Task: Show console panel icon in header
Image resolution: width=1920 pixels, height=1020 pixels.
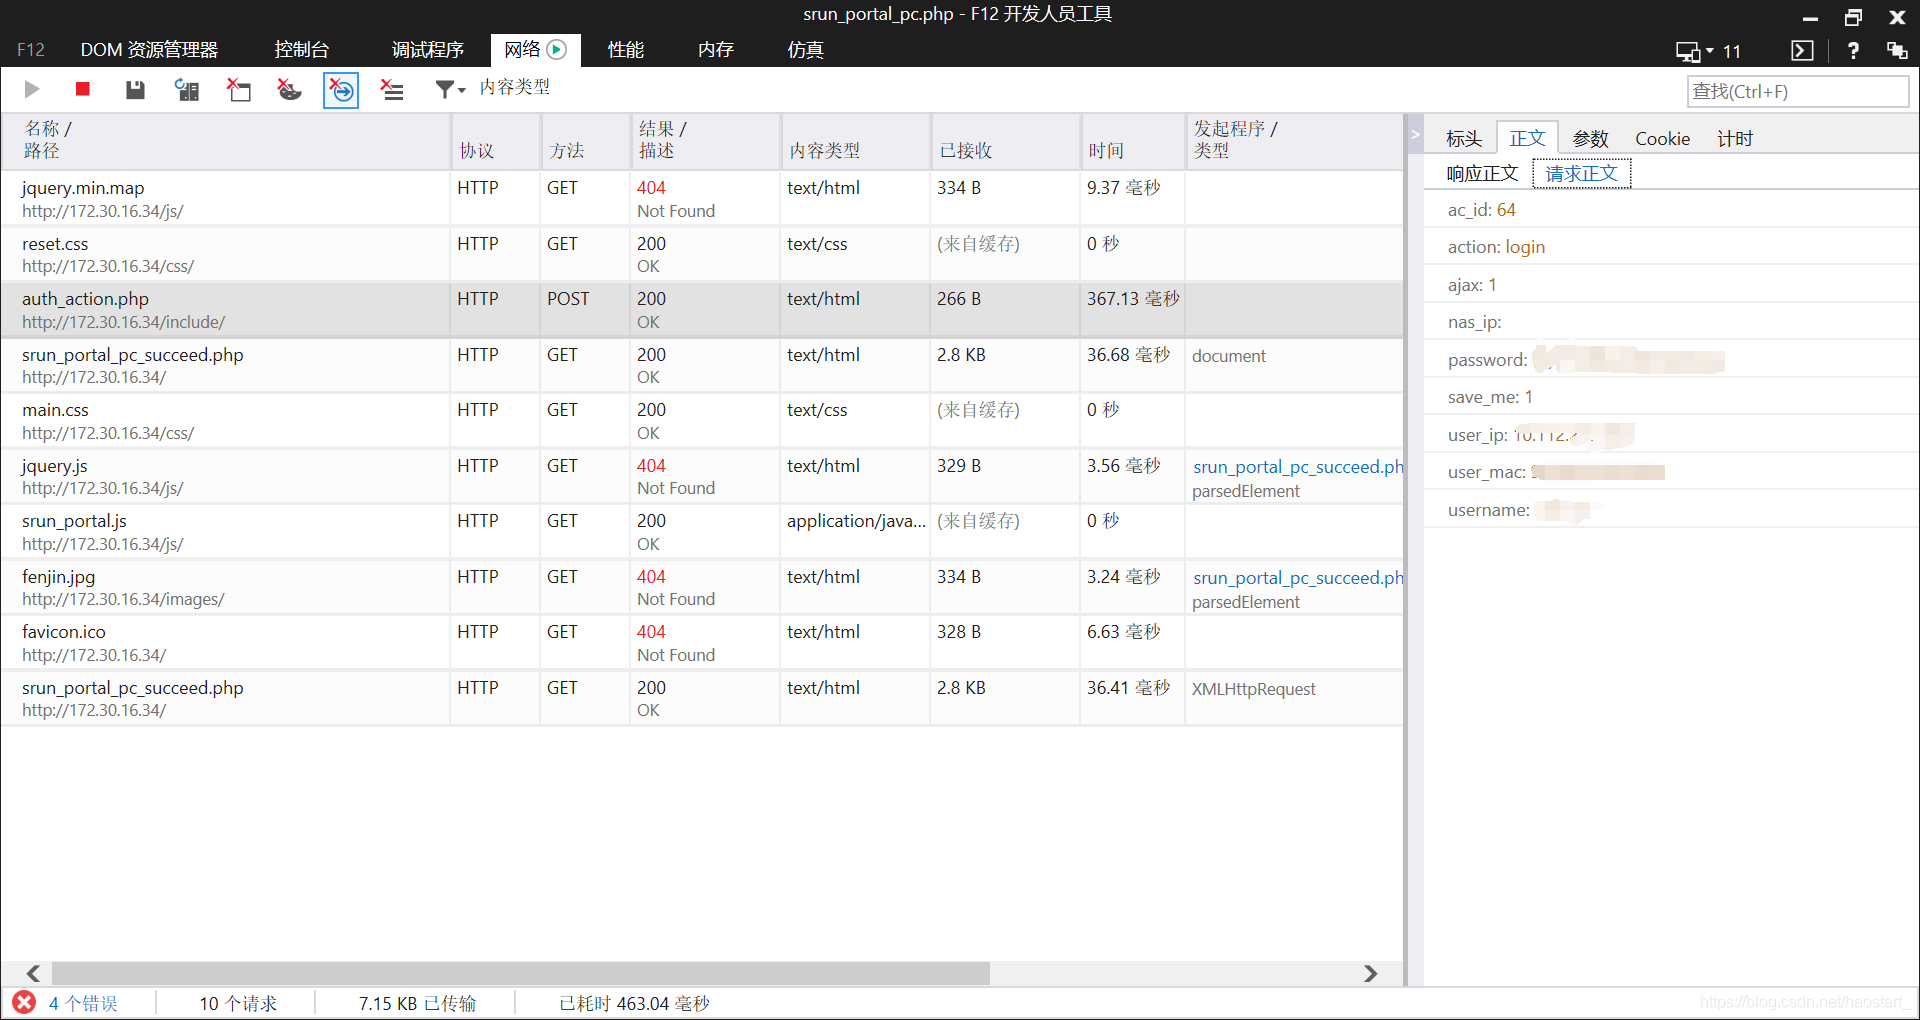Action: pos(1802,51)
